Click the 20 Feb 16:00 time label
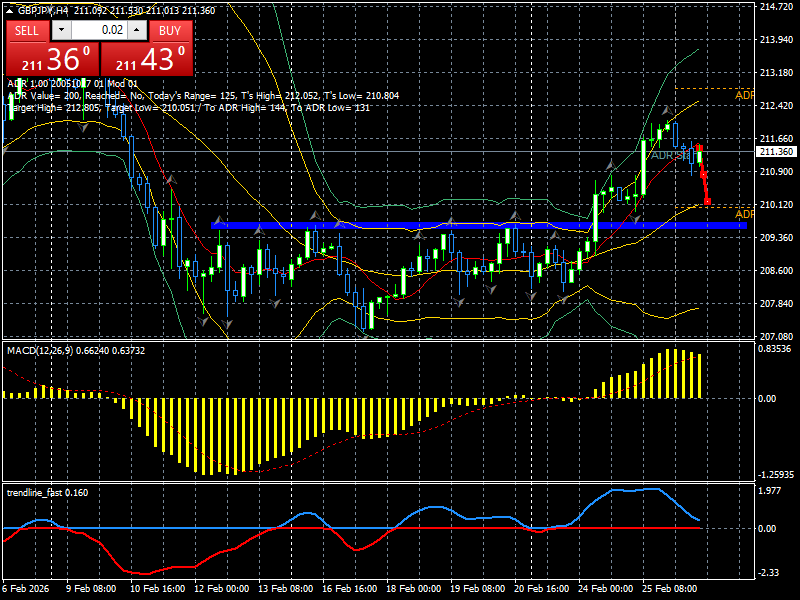Image resolution: width=800 pixels, height=600 pixels. (541, 589)
